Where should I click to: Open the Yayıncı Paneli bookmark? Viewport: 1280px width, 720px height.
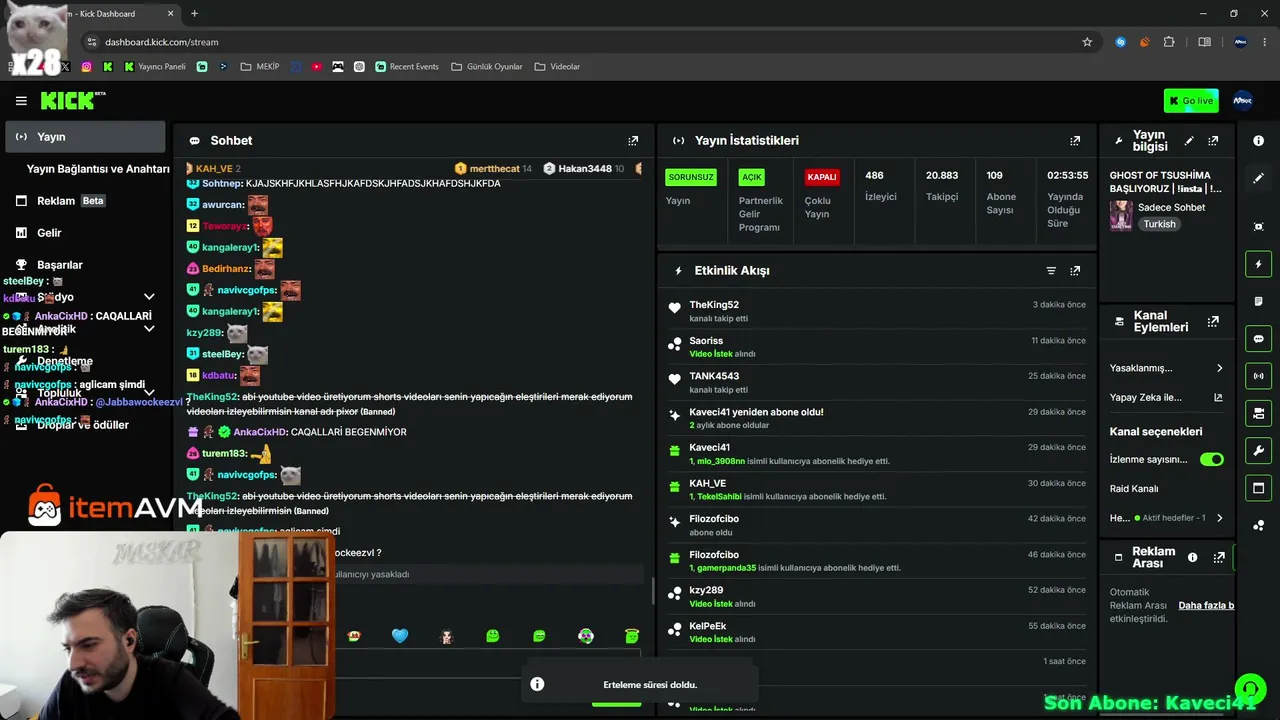[x=155, y=67]
